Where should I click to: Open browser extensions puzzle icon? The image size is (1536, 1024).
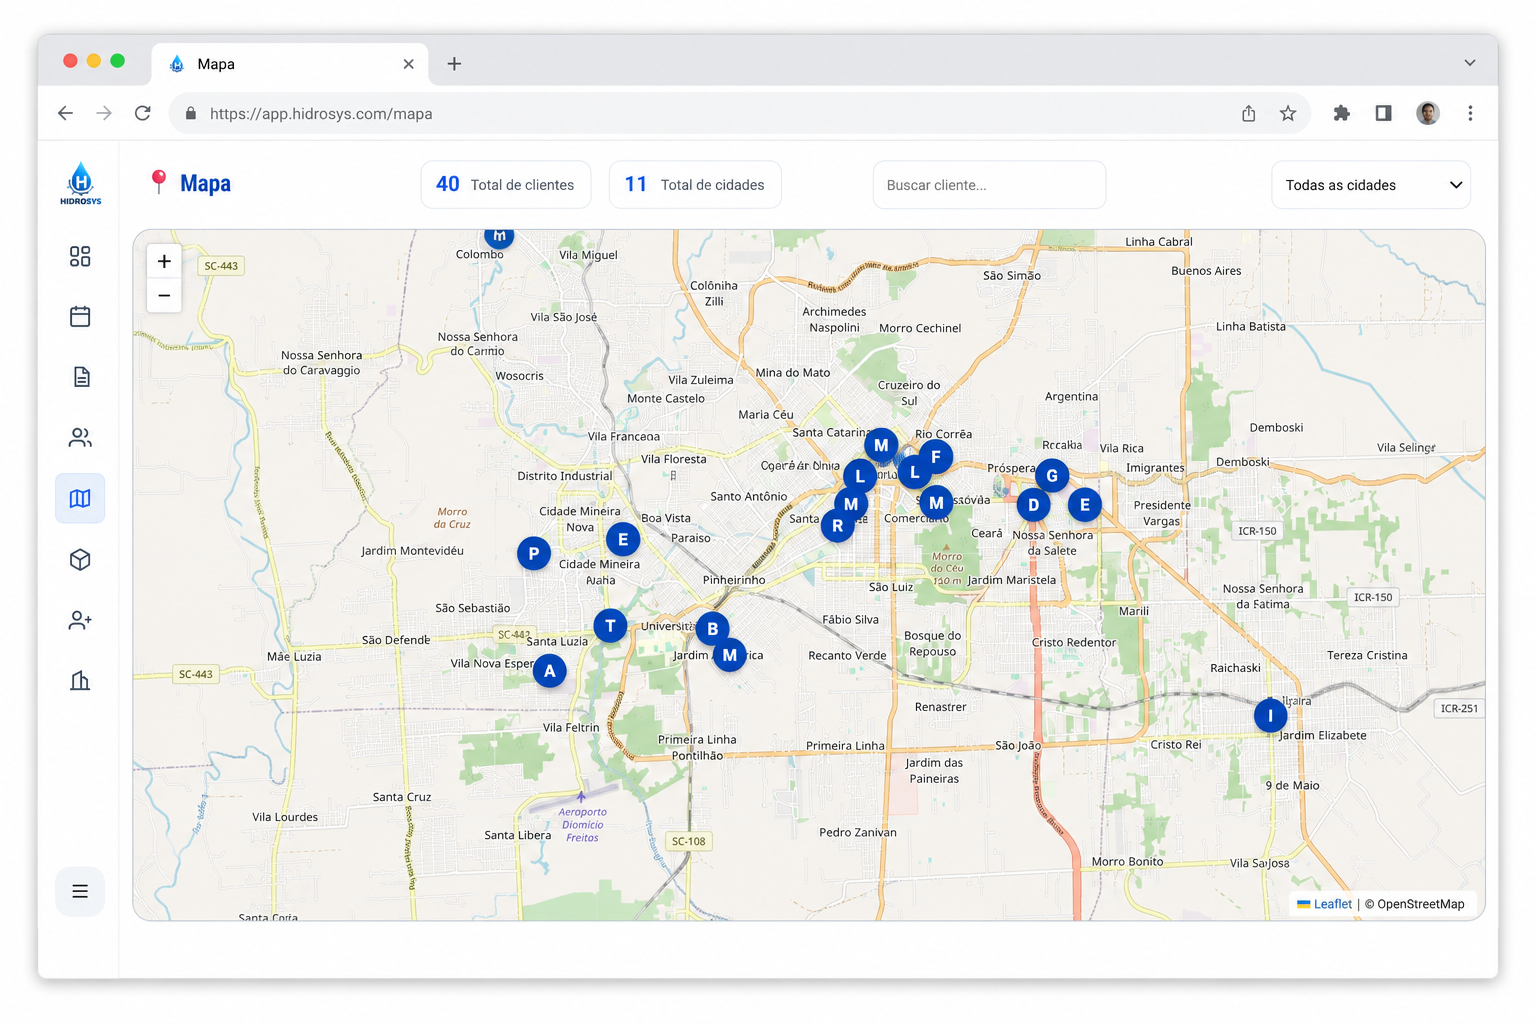(1342, 113)
